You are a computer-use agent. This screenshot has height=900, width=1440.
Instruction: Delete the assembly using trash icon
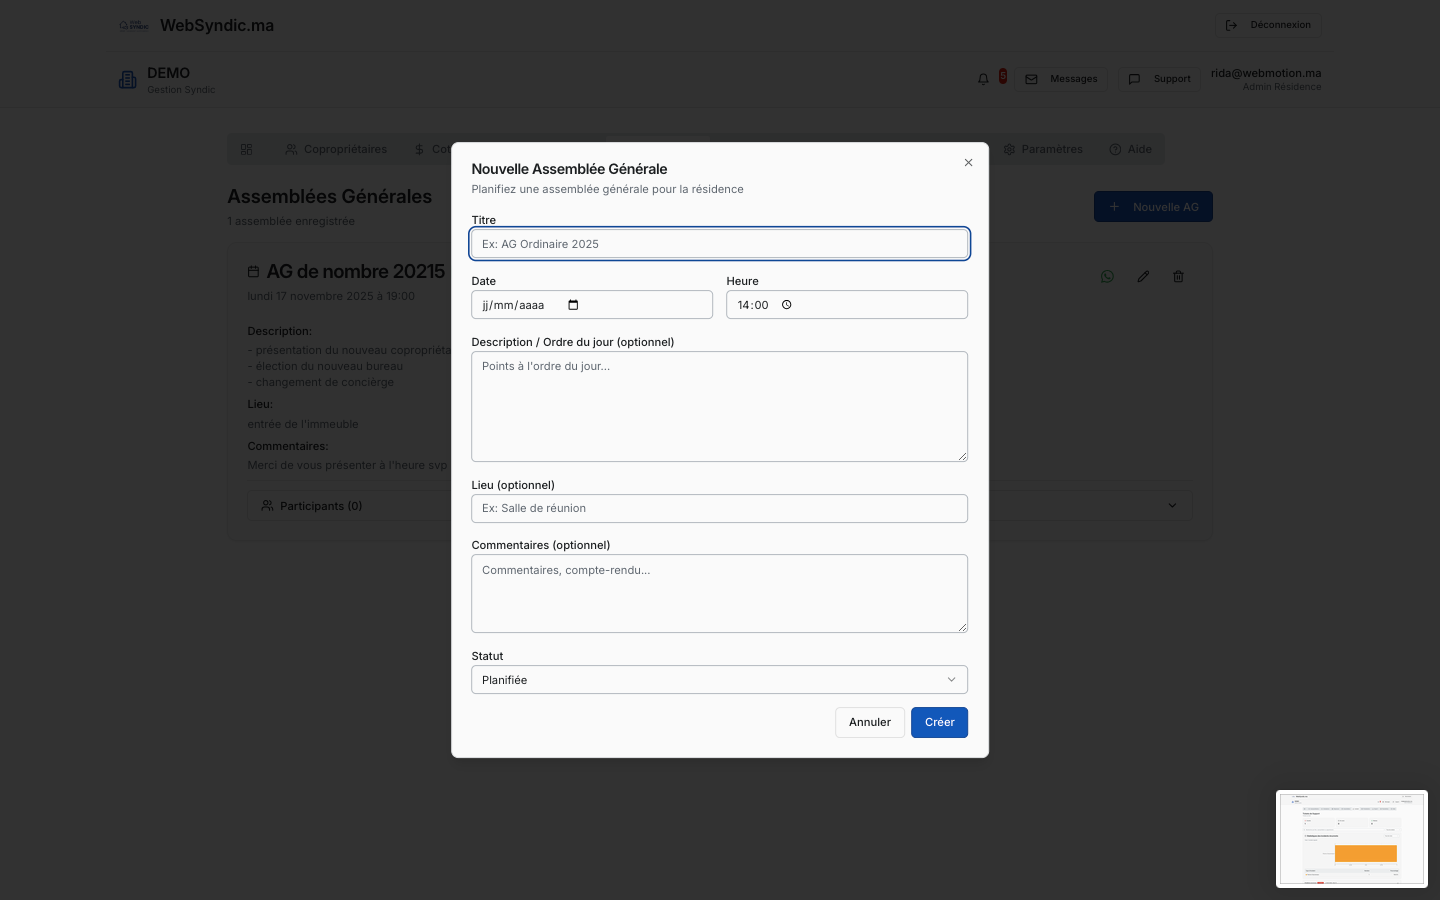1178,277
